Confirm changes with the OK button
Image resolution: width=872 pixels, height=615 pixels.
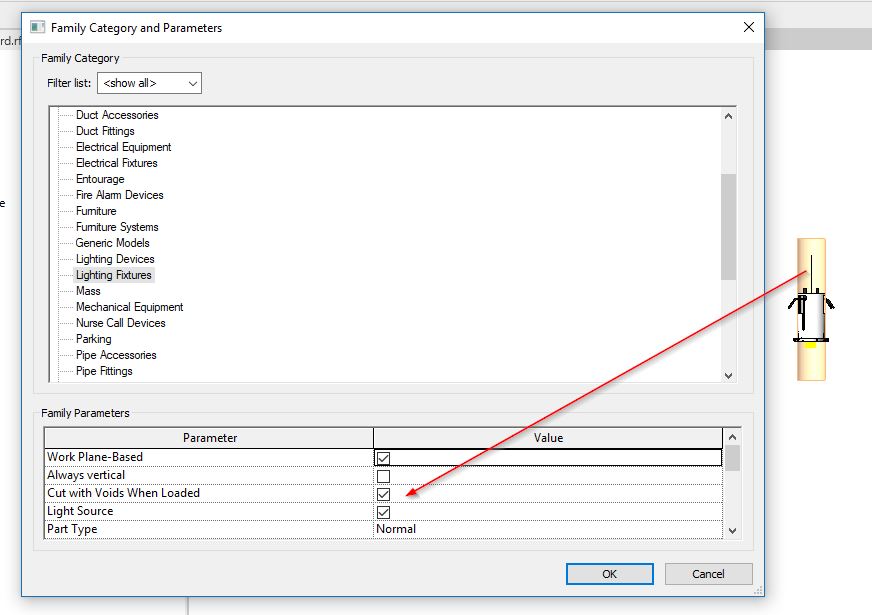pyautogui.click(x=609, y=574)
